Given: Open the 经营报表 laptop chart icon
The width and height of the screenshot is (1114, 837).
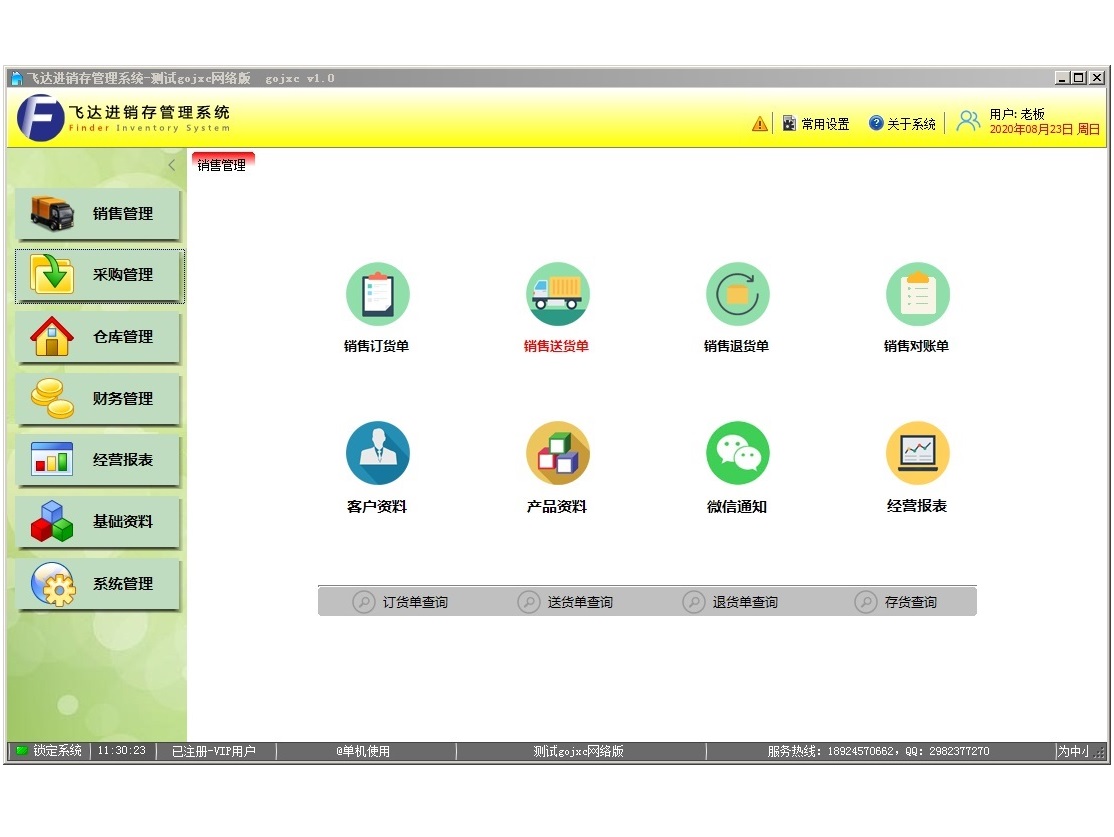Looking at the screenshot, I should click(917, 453).
